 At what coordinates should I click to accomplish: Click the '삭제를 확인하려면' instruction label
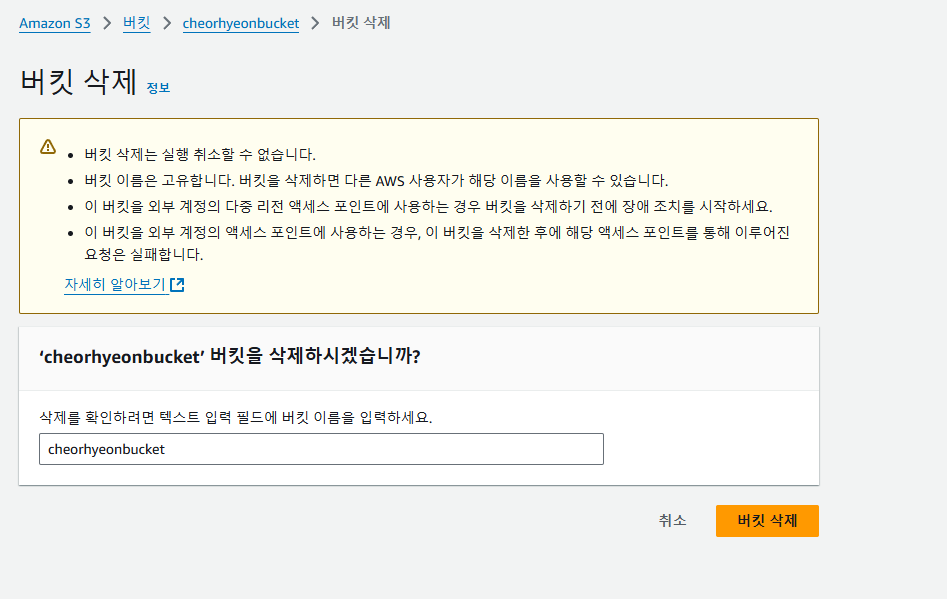tap(236, 417)
